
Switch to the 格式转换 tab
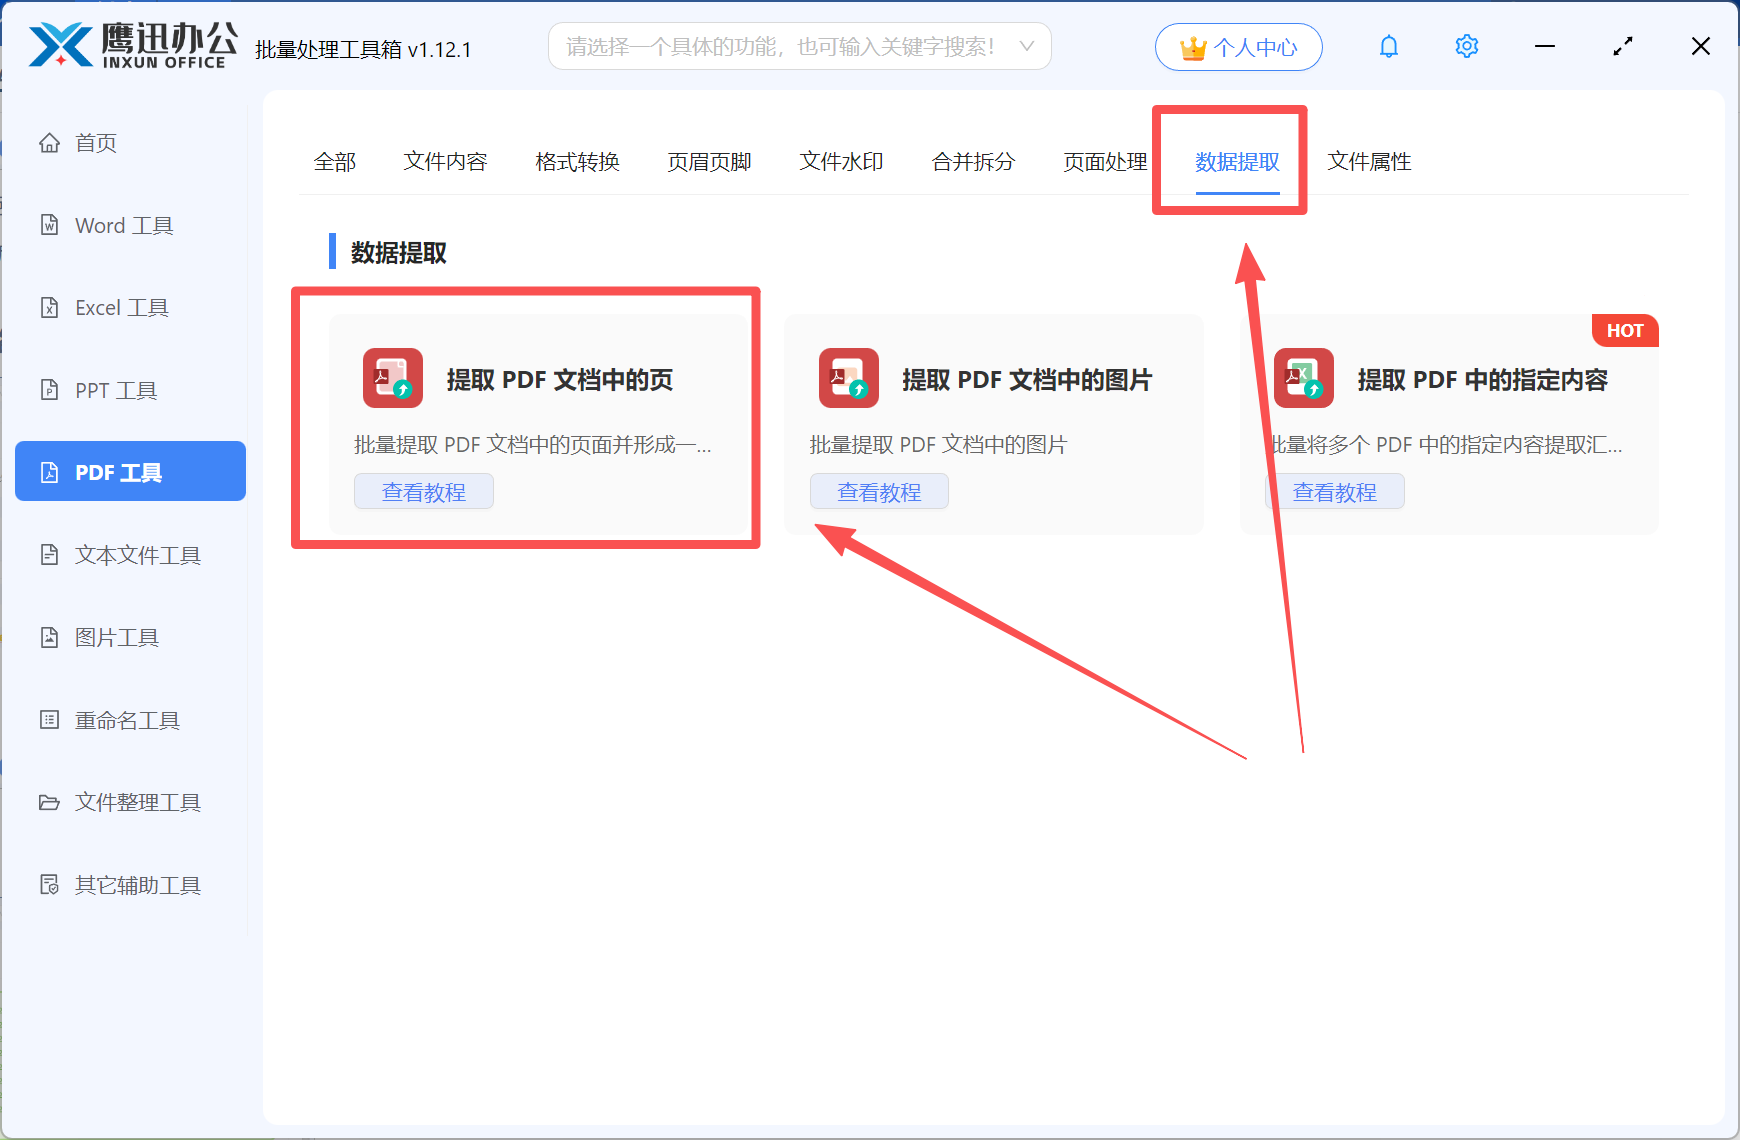(576, 161)
